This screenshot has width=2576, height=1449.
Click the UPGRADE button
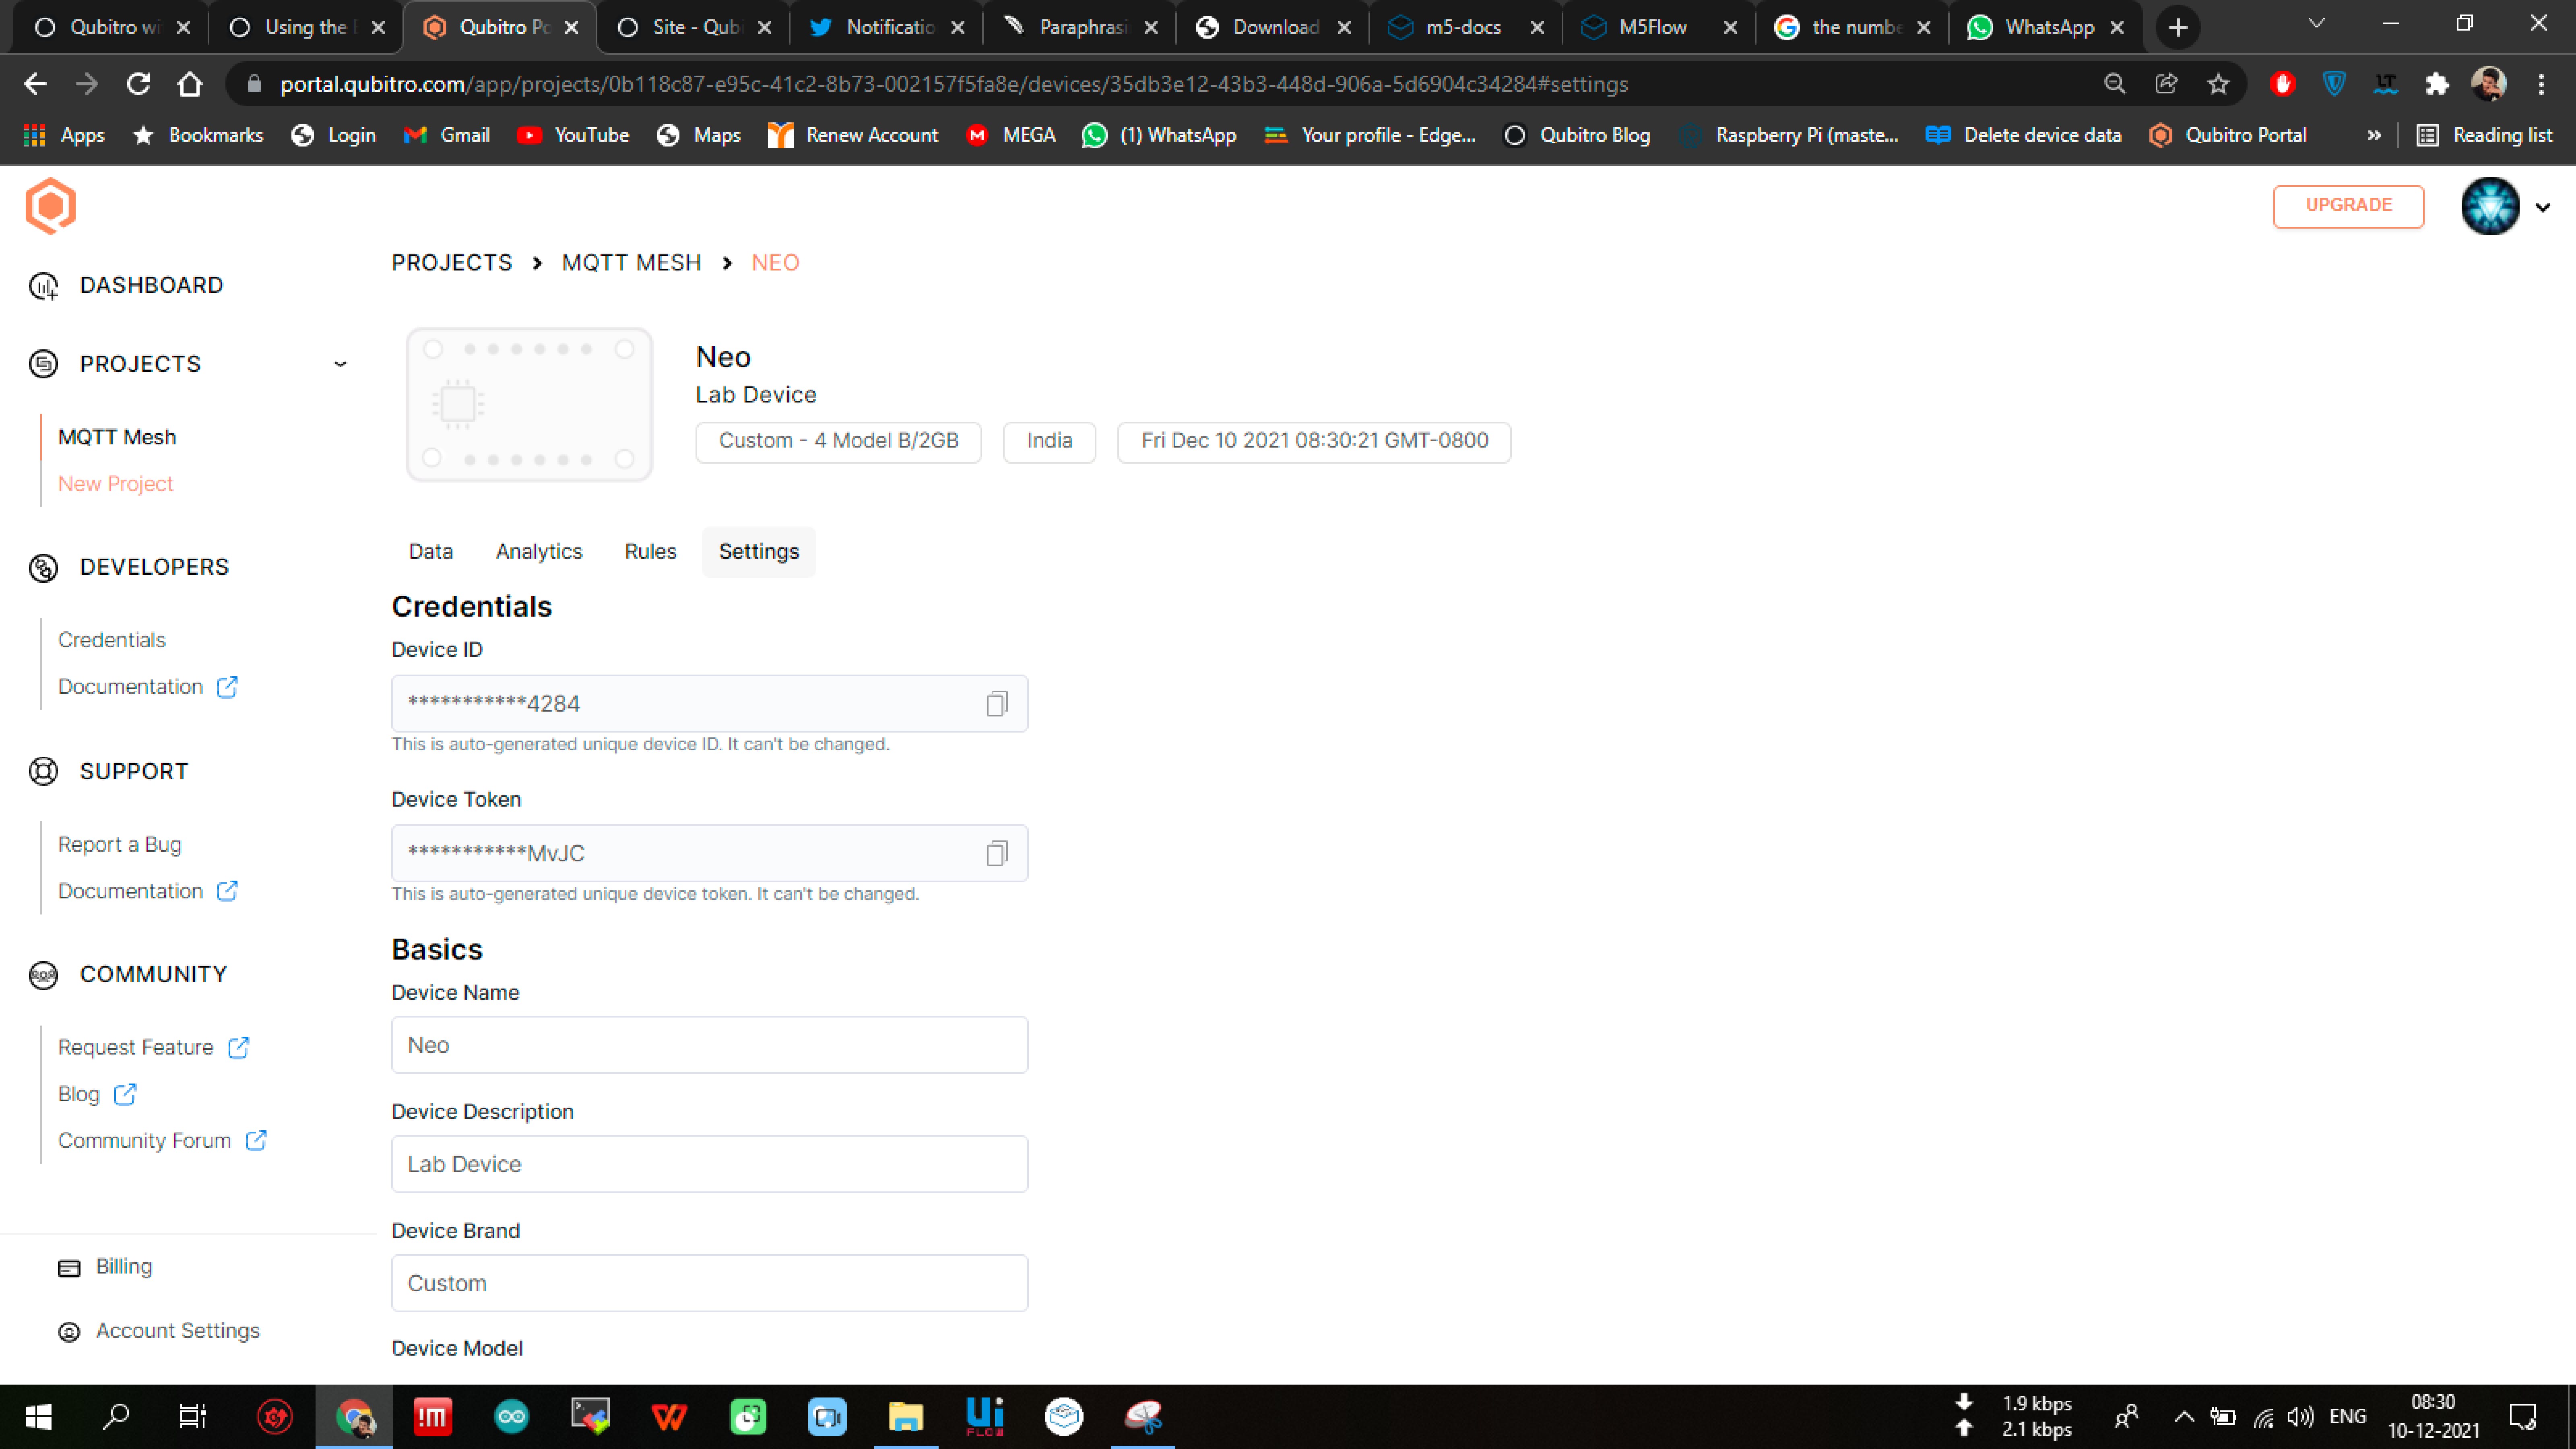2348,206
